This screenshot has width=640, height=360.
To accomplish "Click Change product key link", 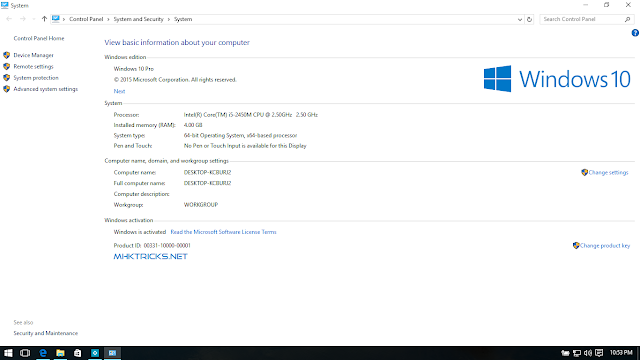I will pos(605,245).
